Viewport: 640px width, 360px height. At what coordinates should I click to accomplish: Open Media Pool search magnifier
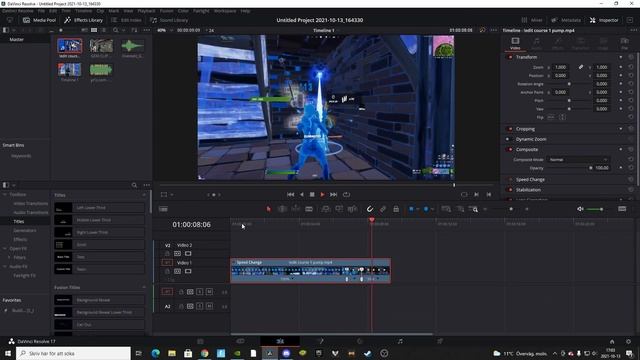point(116,30)
